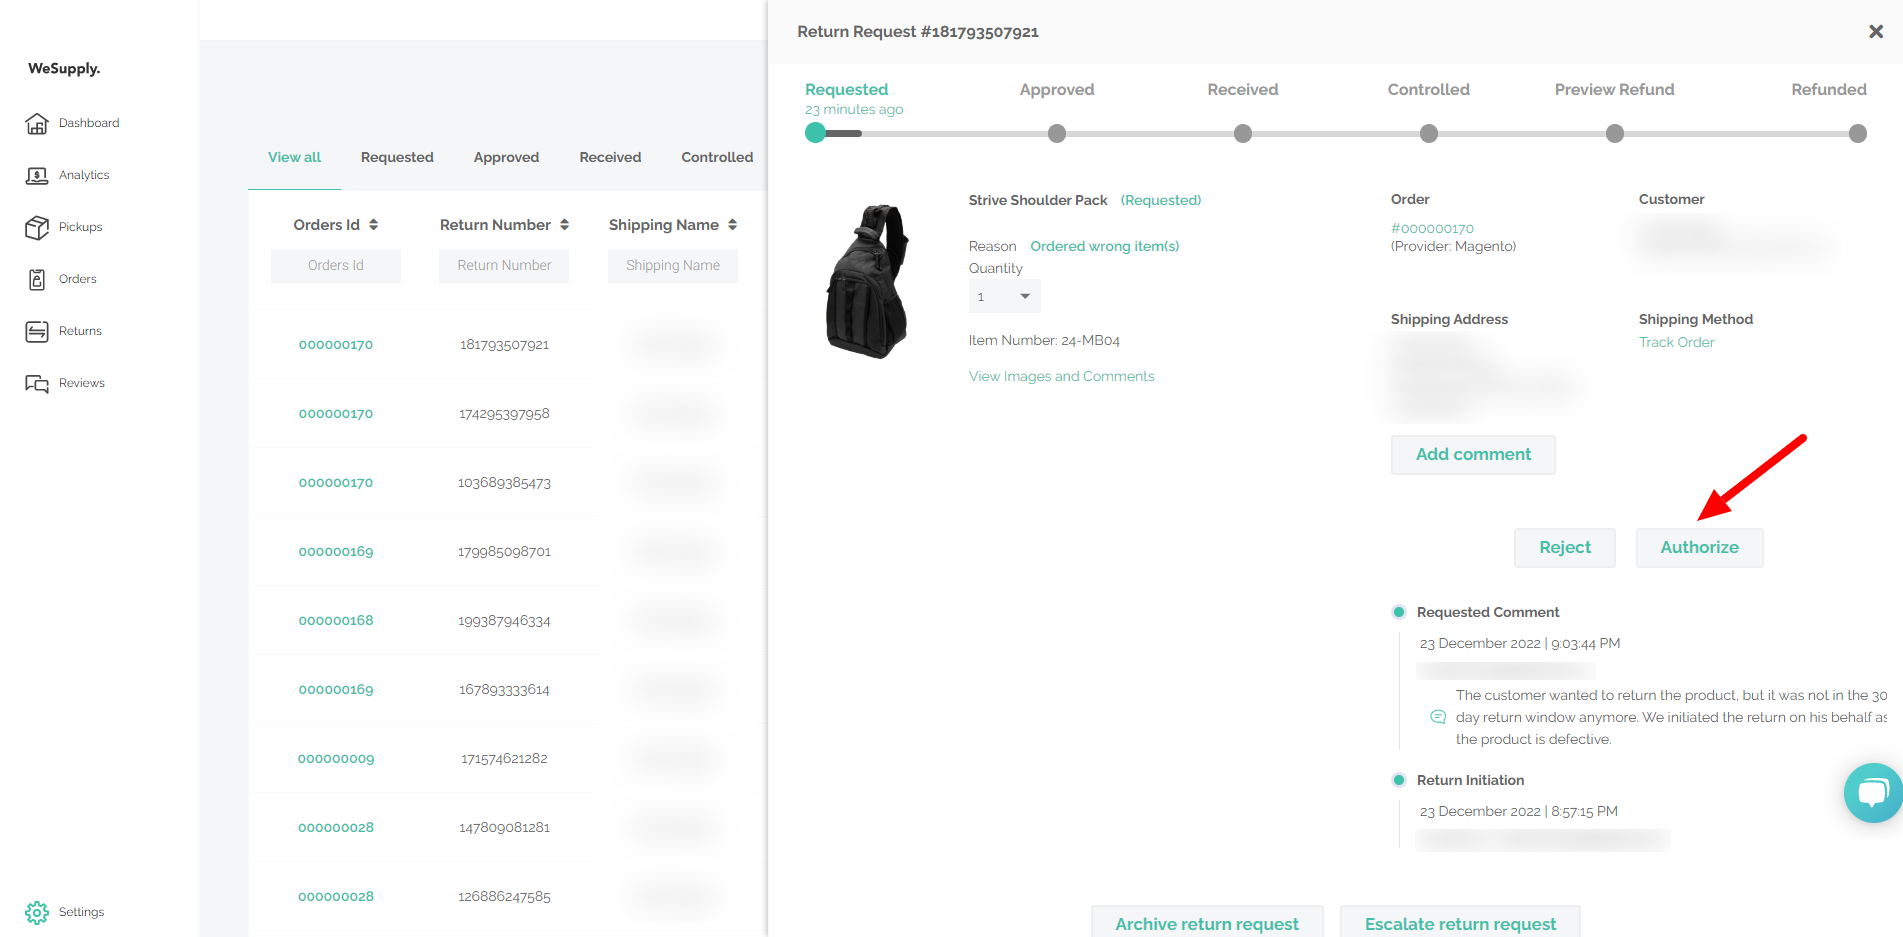Image resolution: width=1903 pixels, height=937 pixels.
Task: Close the Return Request panel
Action: [1876, 32]
